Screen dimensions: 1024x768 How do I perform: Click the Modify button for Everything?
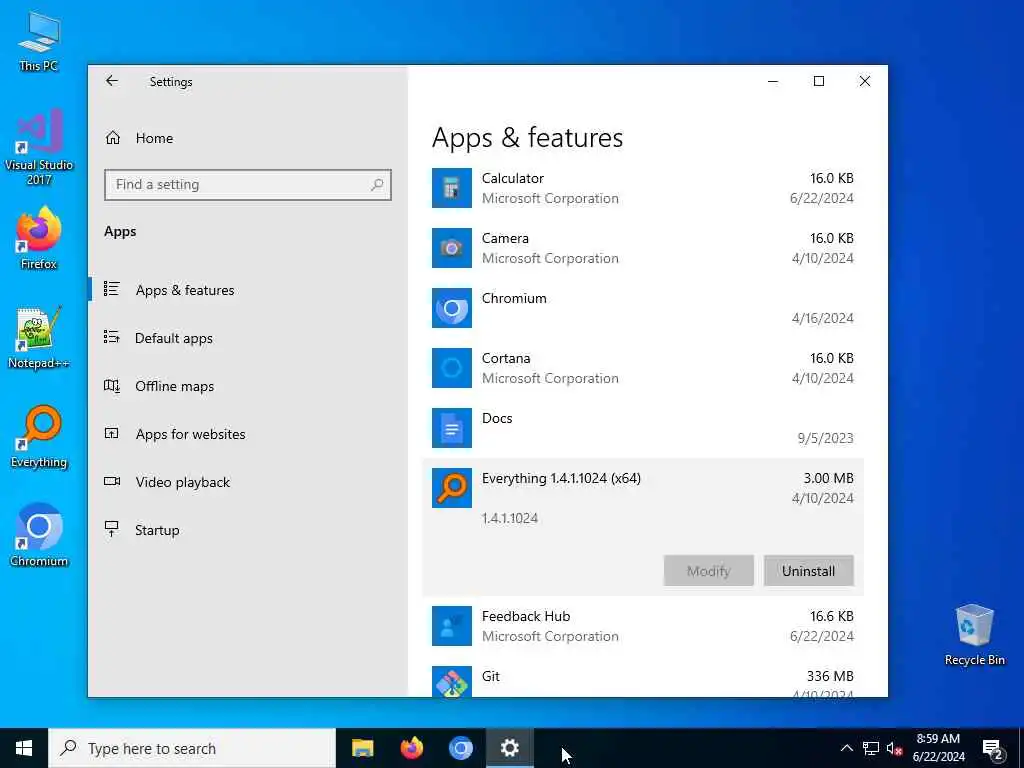point(709,571)
